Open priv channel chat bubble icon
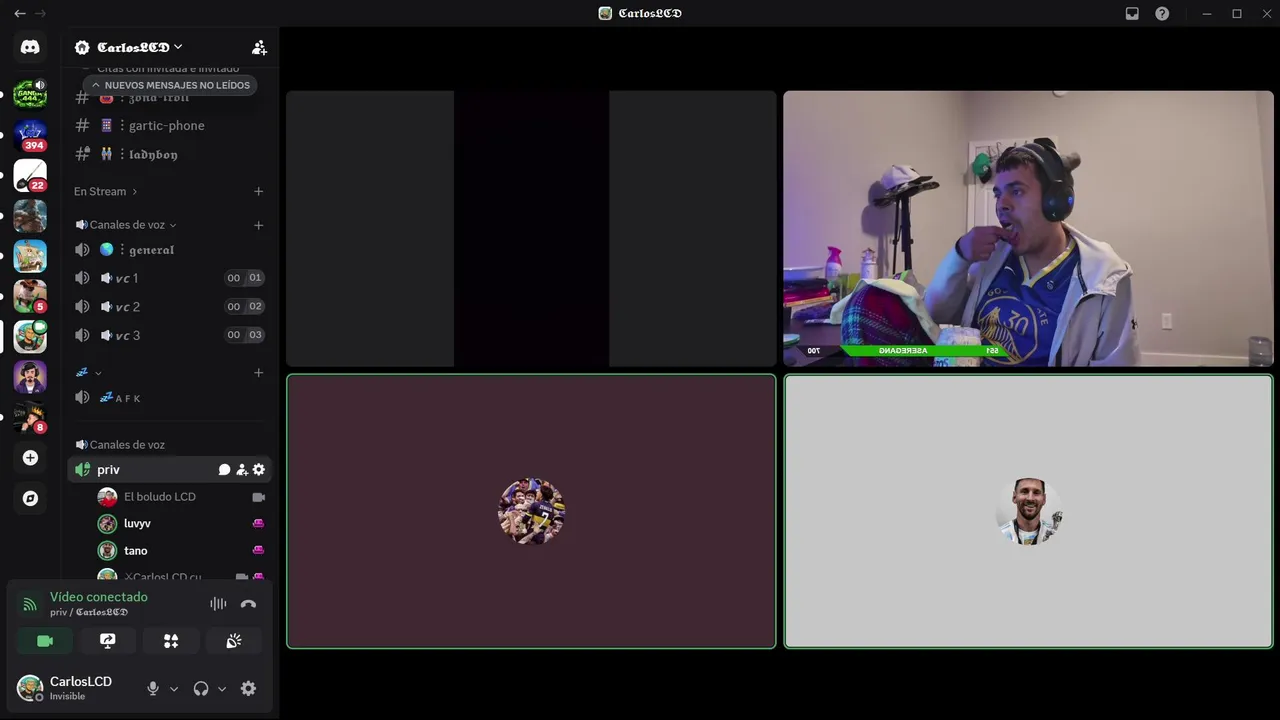 (224, 469)
